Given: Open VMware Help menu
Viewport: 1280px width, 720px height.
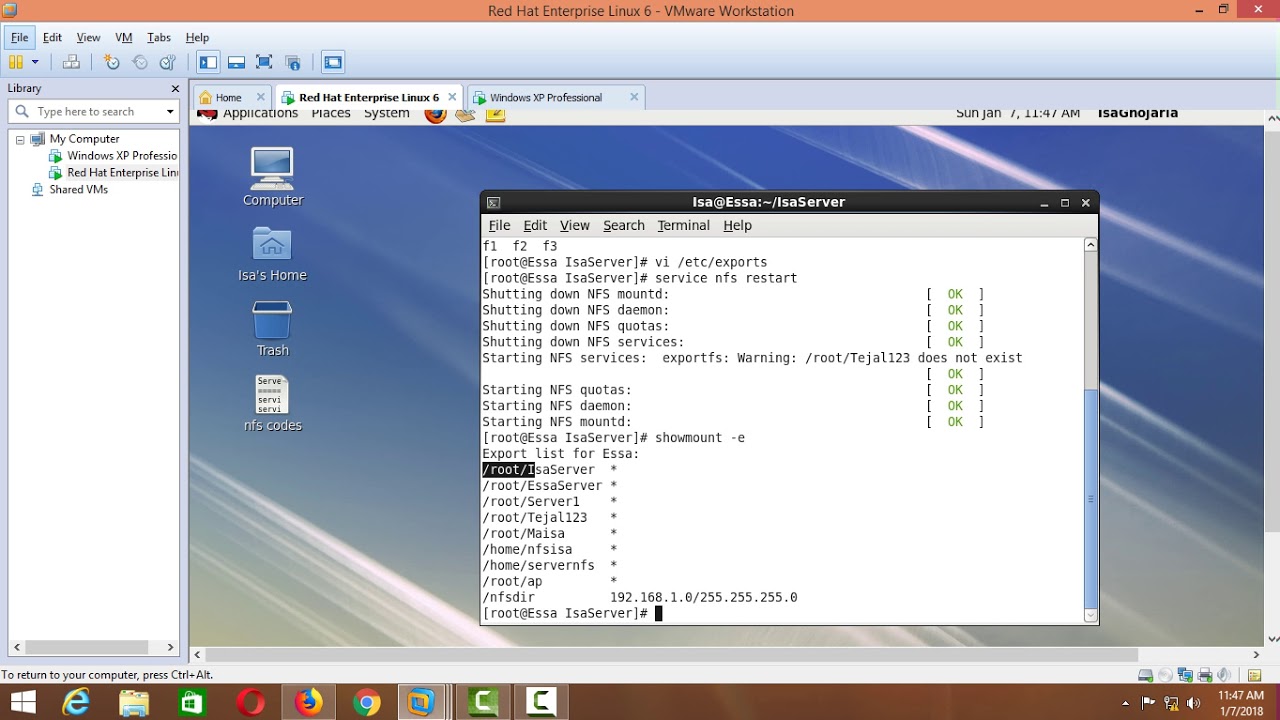Looking at the screenshot, I should [x=197, y=37].
